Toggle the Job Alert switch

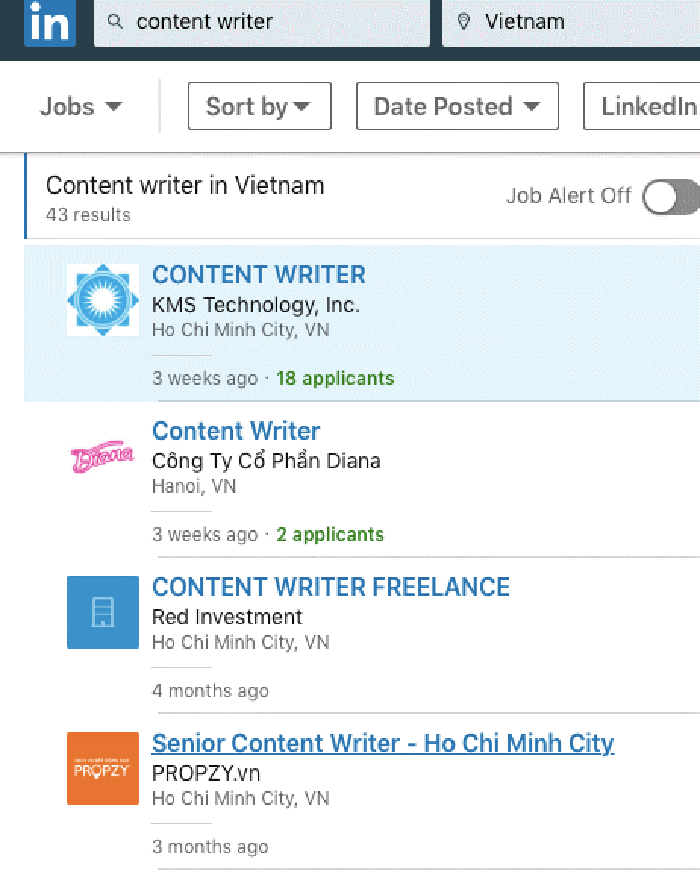[671, 196]
